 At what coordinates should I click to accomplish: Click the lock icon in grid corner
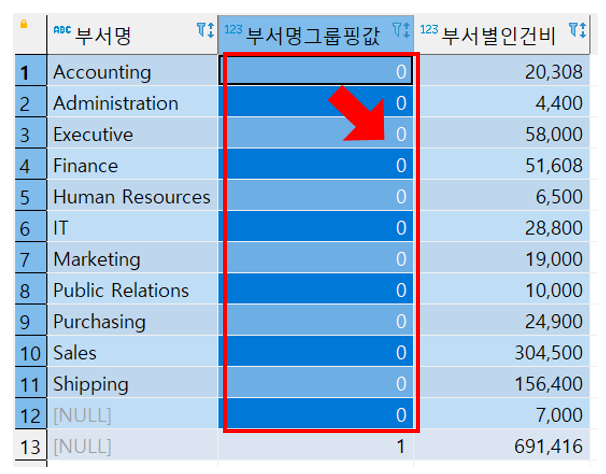click(24, 24)
